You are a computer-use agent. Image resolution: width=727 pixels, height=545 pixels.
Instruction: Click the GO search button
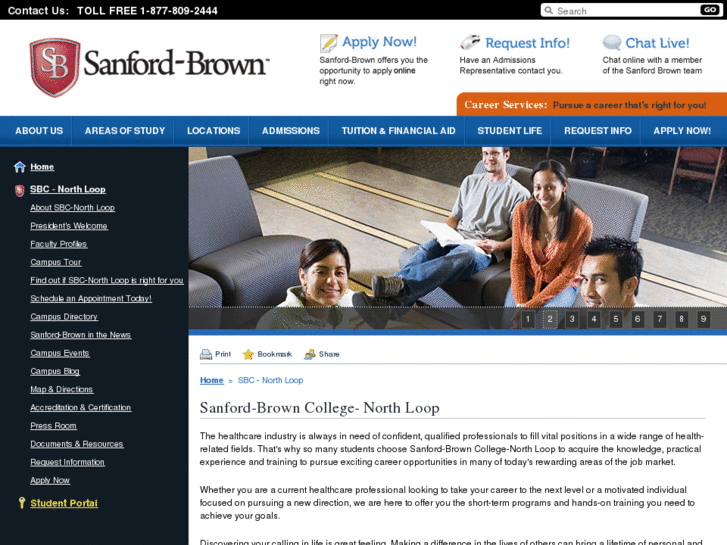(709, 10)
